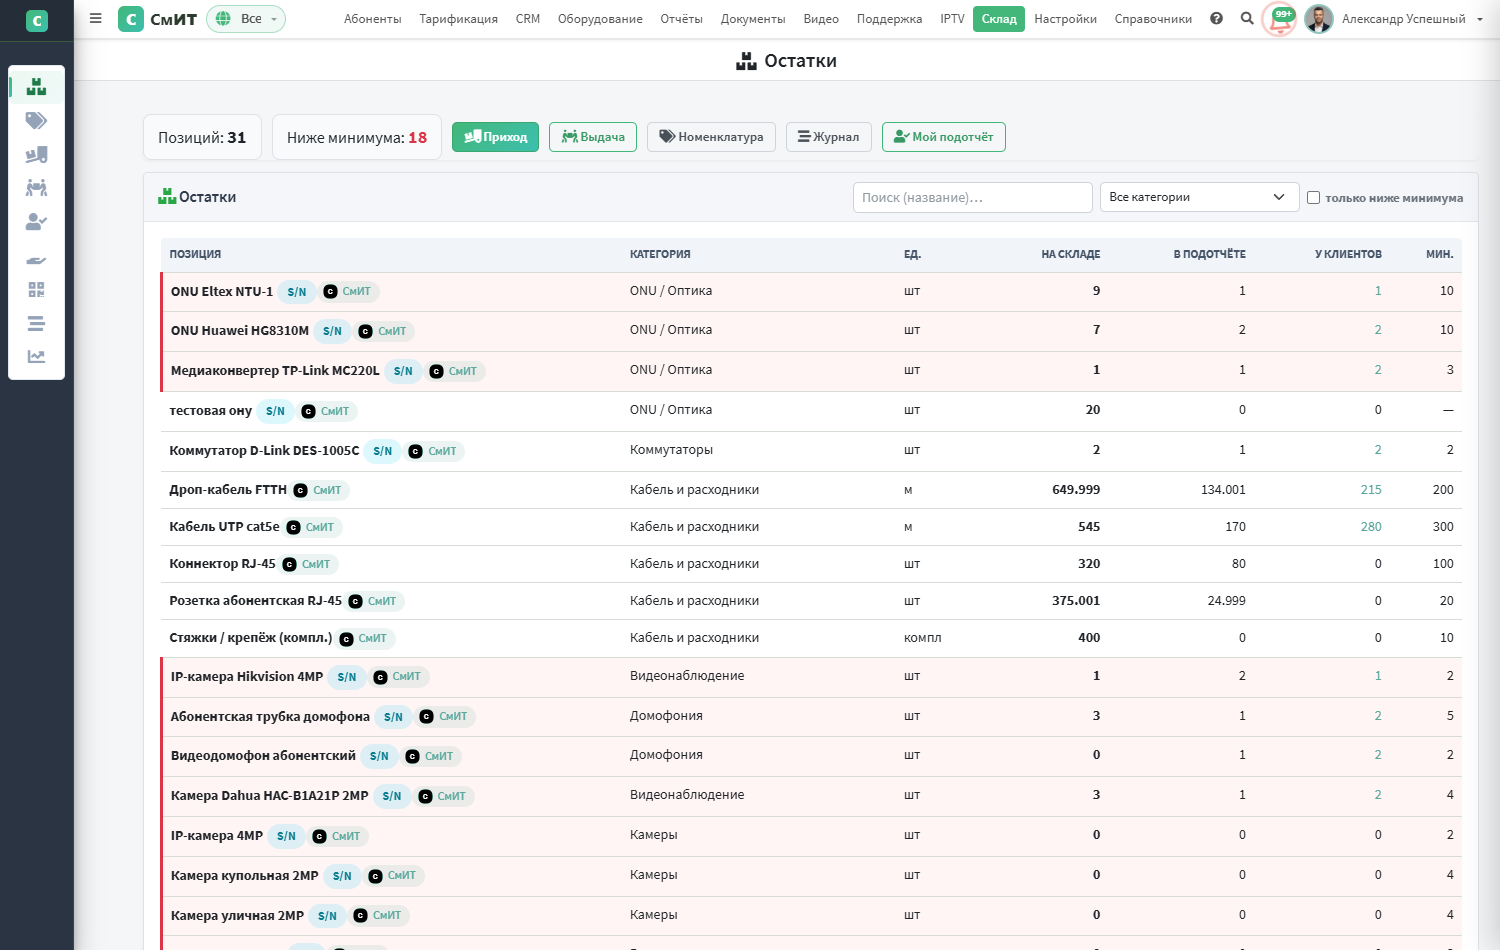Click the S/N badge on ONU Eltex NTU-1

297,292
